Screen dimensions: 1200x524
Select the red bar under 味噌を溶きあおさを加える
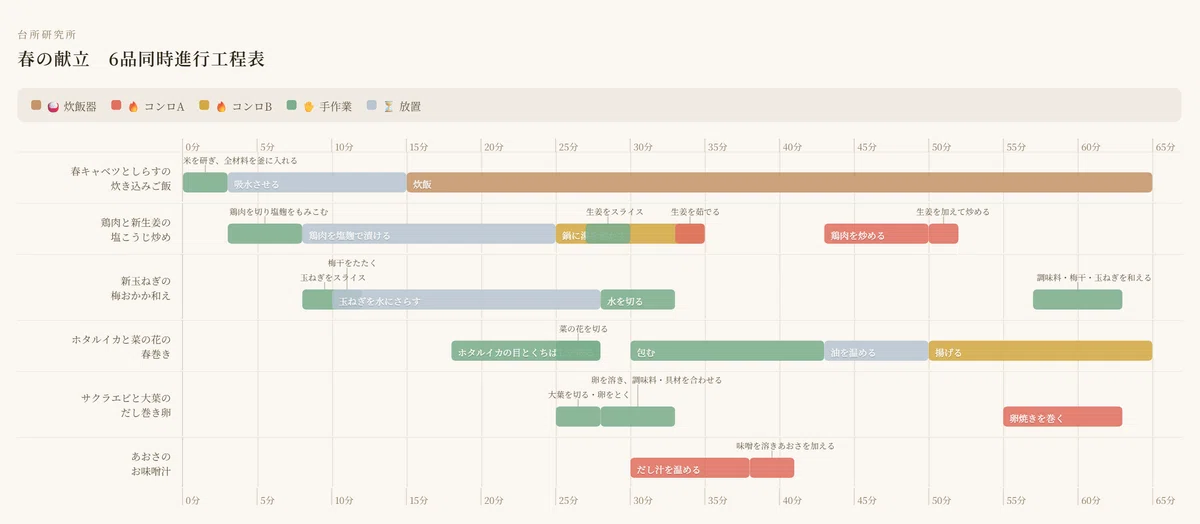pos(772,468)
